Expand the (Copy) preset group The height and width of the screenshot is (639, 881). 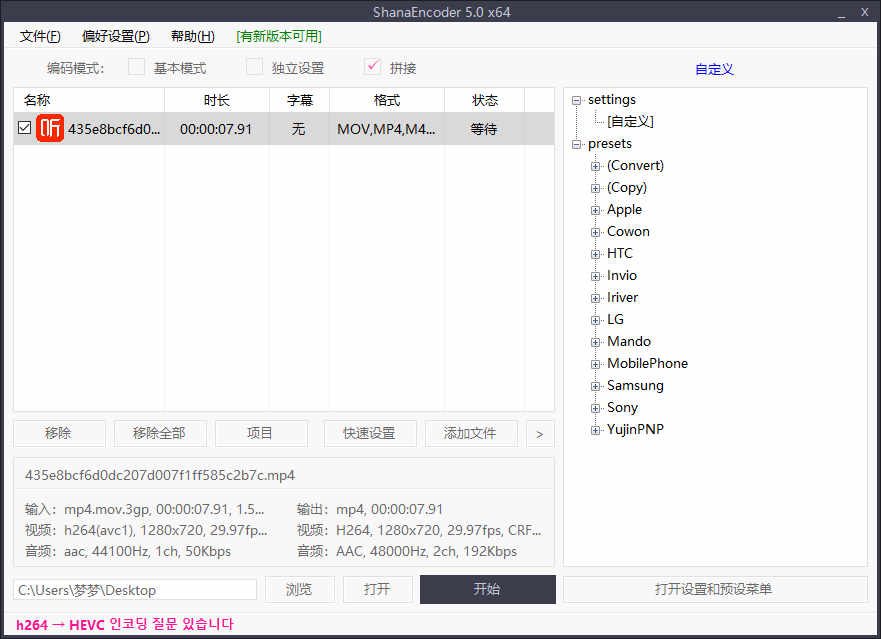[x=596, y=188]
